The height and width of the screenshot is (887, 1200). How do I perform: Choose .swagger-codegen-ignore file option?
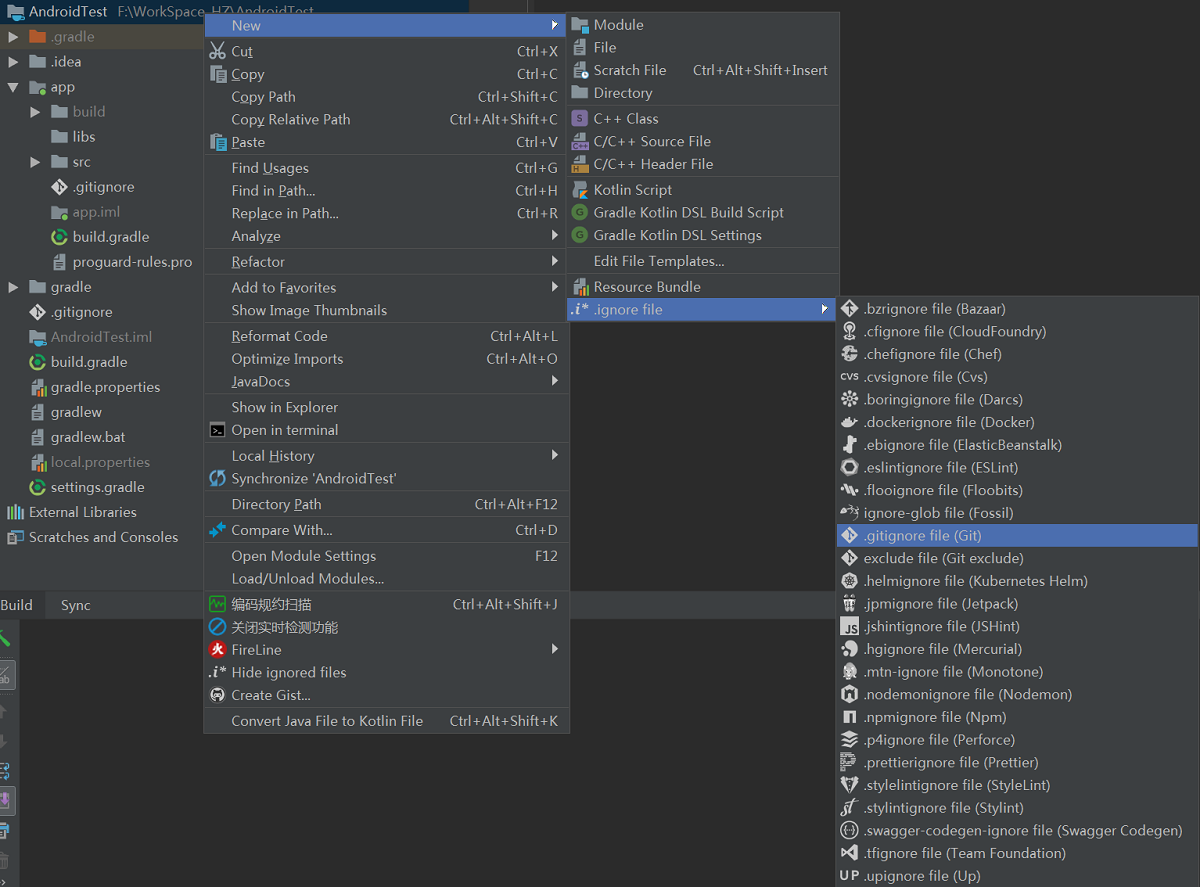point(1017,830)
